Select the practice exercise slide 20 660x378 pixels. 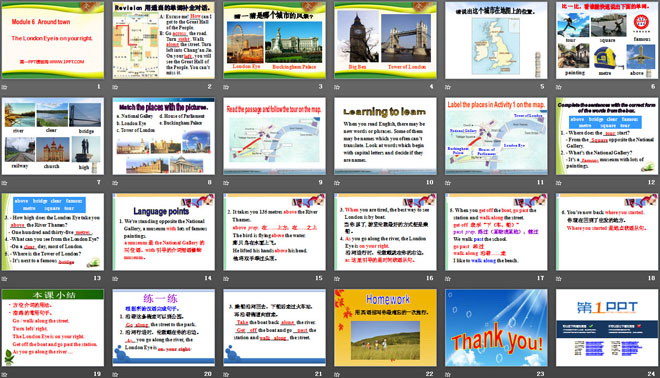click(x=164, y=327)
